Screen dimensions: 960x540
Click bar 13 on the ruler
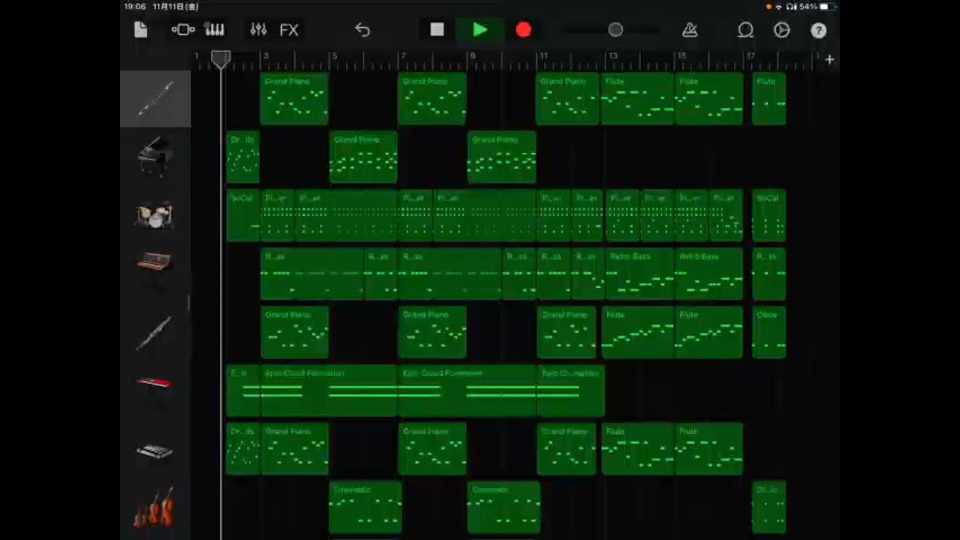click(x=613, y=56)
